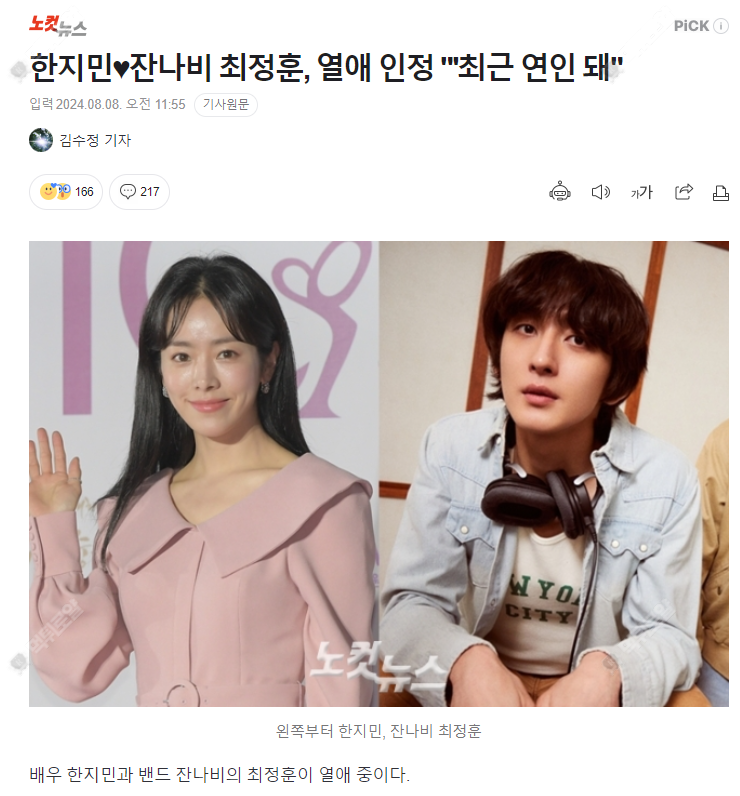Click the PiCK label
The width and height of the screenshot is (740, 796).
[x=691, y=26]
